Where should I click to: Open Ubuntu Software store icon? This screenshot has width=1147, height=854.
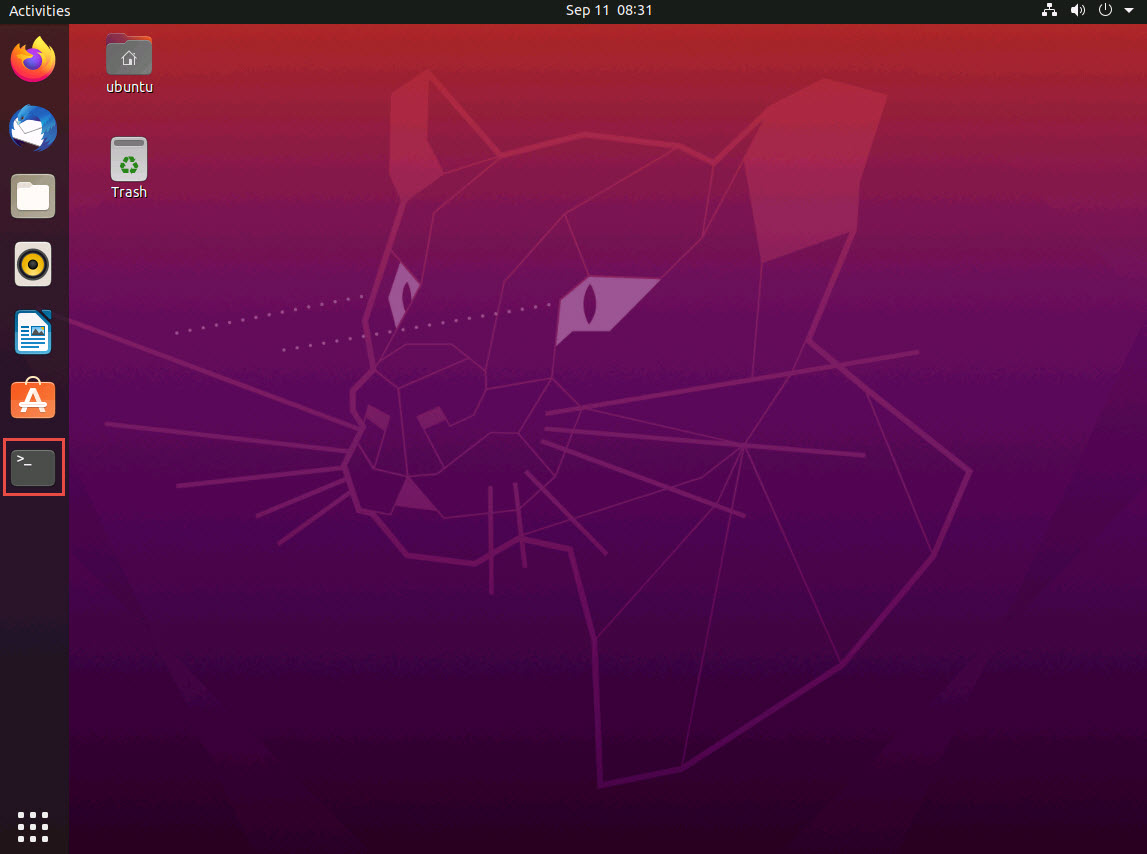33,399
